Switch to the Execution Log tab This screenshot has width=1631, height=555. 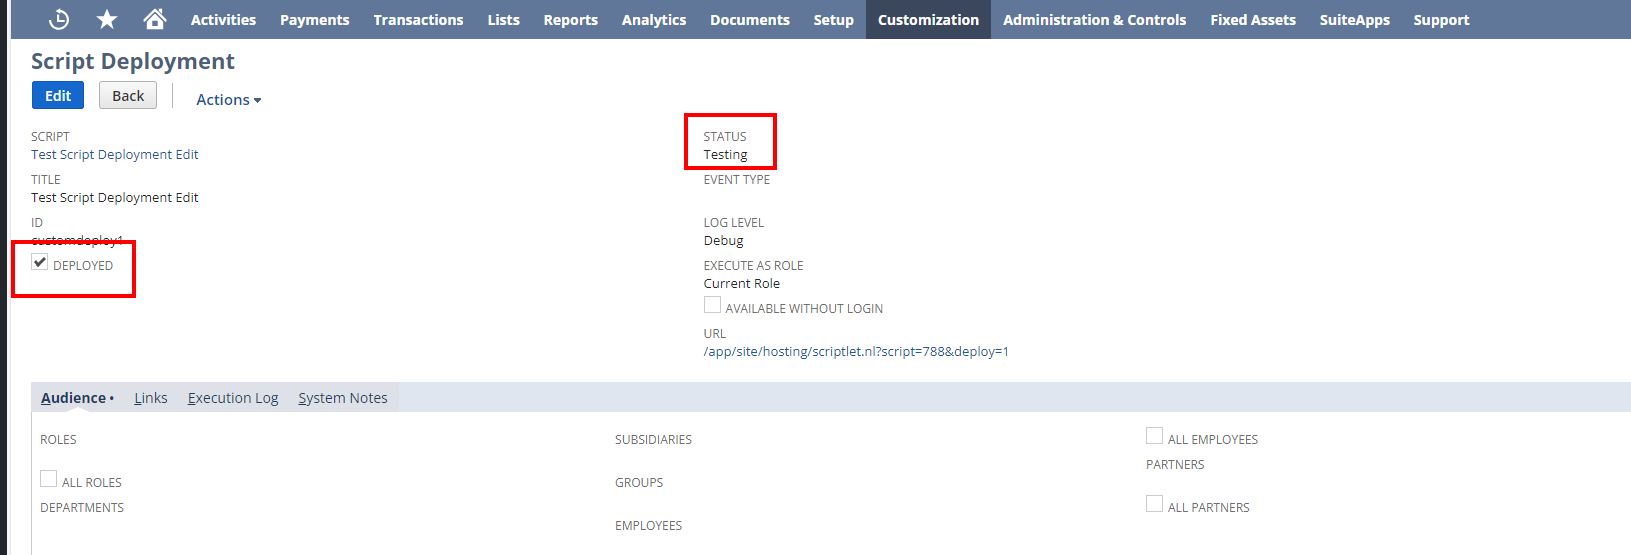(x=233, y=398)
